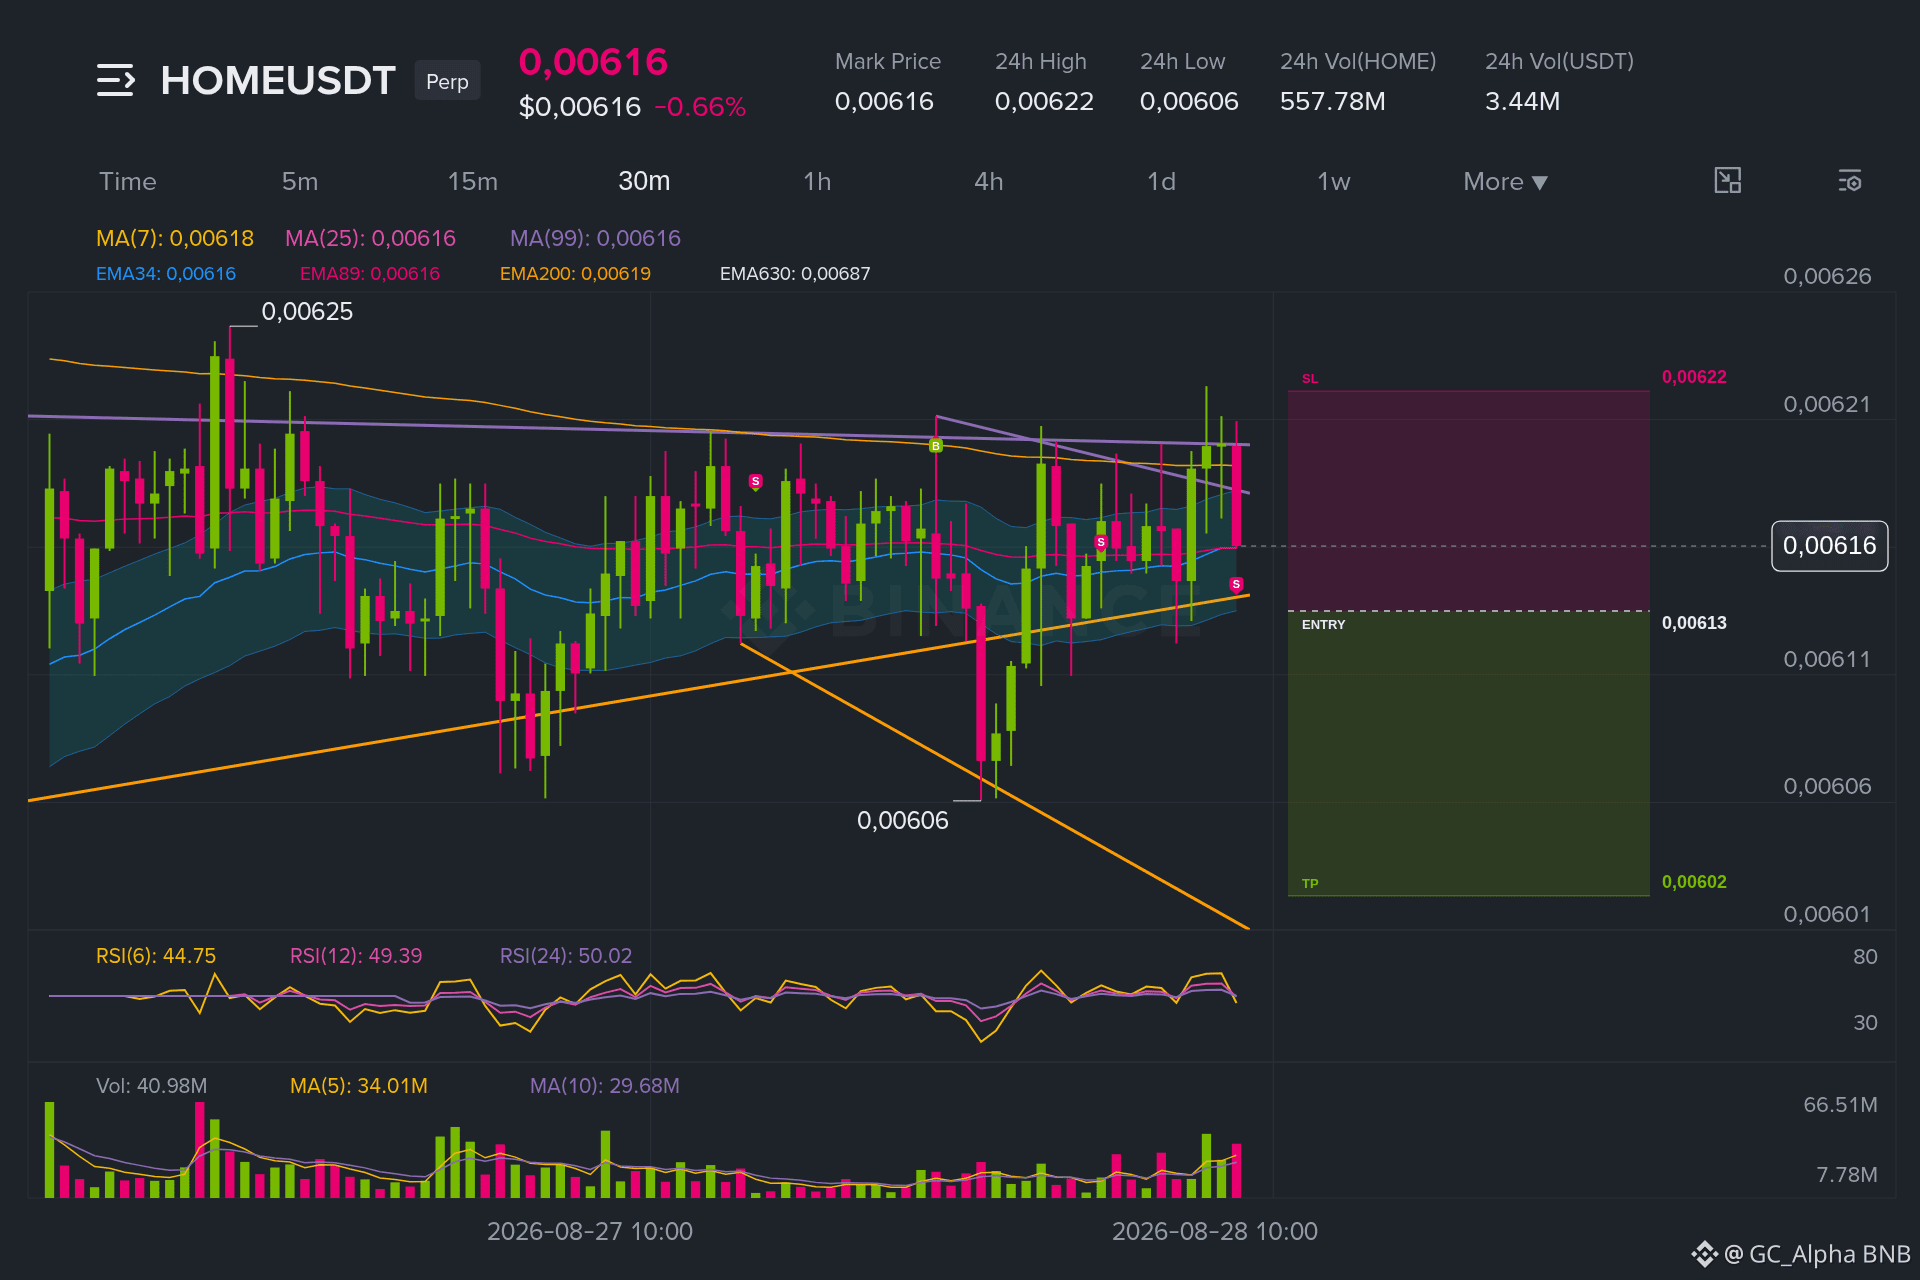Click the SL label in the position box
This screenshot has width=1920, height=1280.
(x=1310, y=379)
